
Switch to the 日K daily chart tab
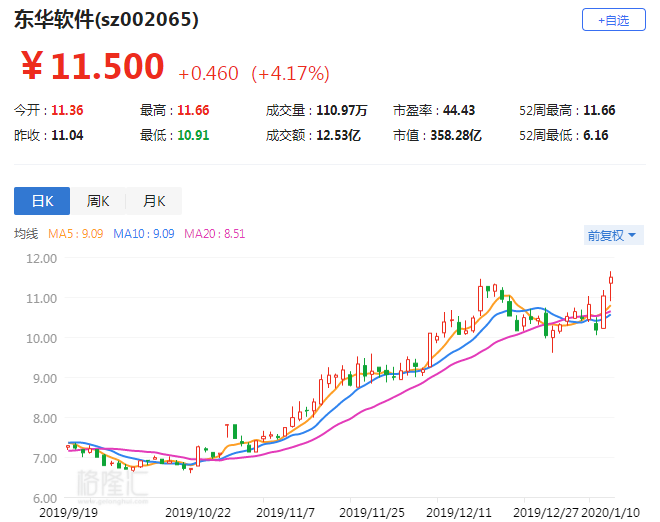click(x=42, y=201)
